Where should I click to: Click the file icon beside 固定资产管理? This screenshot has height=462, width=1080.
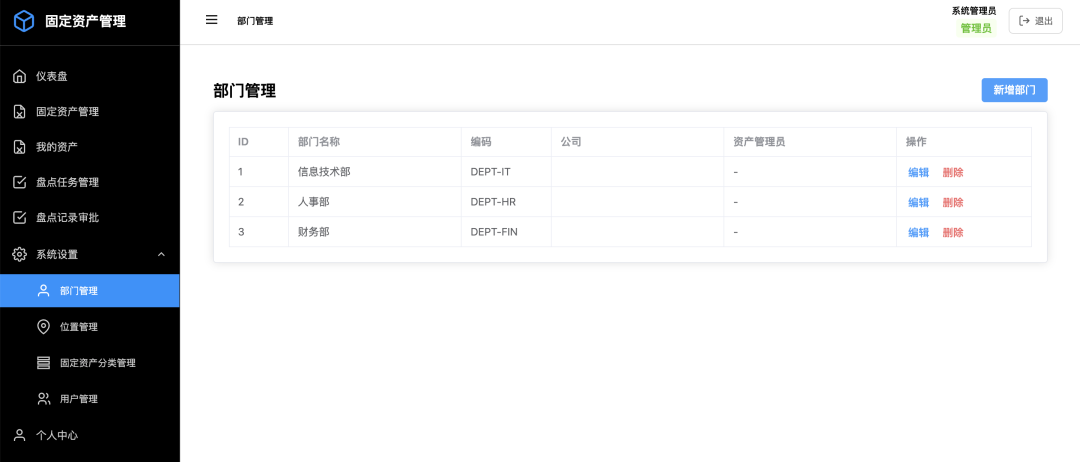click(x=20, y=112)
